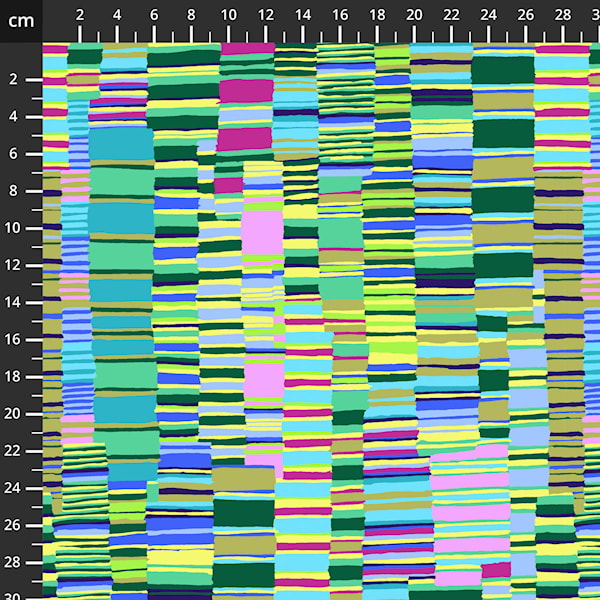Click the cm unit label in the ruler corner
Image resolution: width=600 pixels, height=600 pixels.
tap(21, 21)
